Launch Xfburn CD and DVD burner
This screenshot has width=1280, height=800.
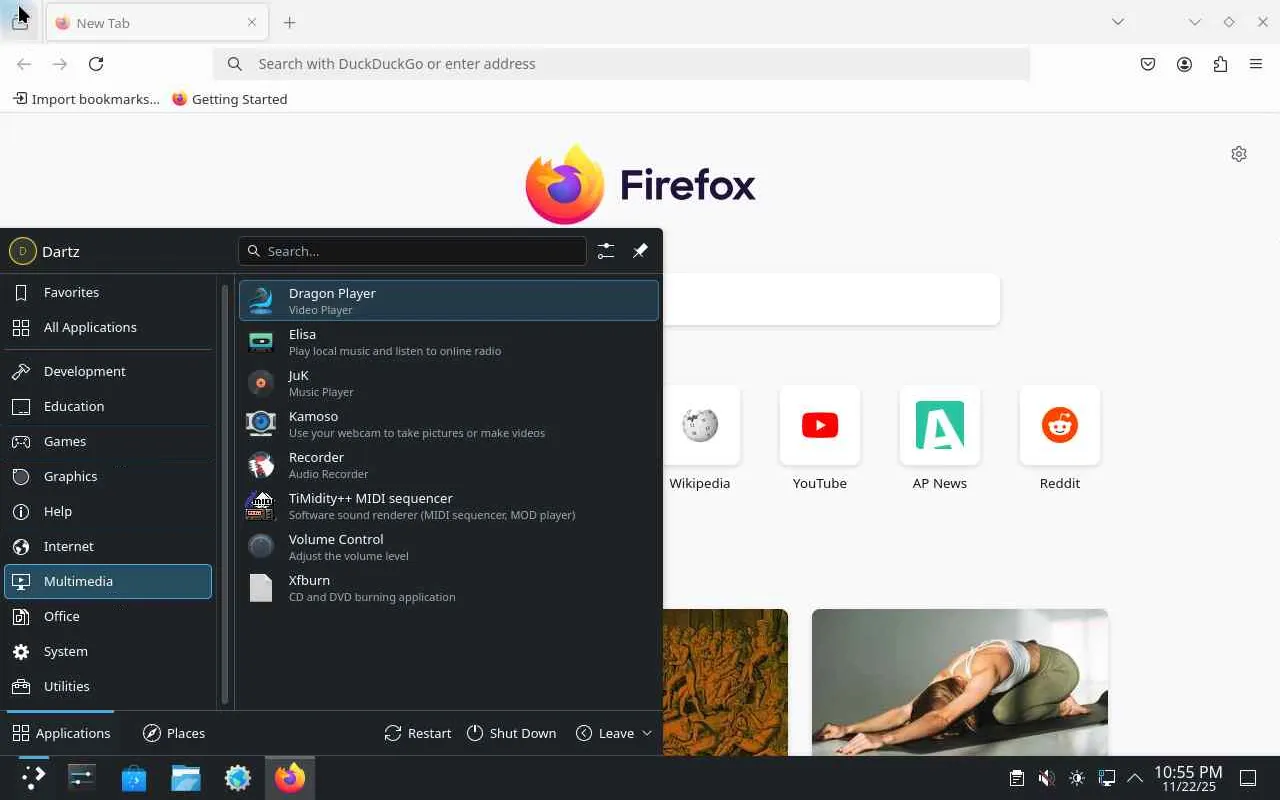(x=449, y=588)
